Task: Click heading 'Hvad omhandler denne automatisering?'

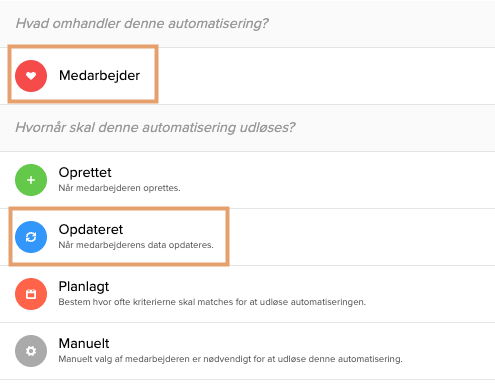Action: [x=142, y=24]
